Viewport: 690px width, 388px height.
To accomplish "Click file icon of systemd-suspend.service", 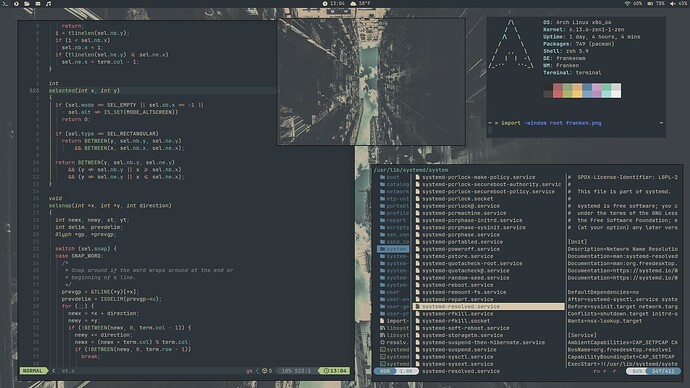I will tap(418, 350).
